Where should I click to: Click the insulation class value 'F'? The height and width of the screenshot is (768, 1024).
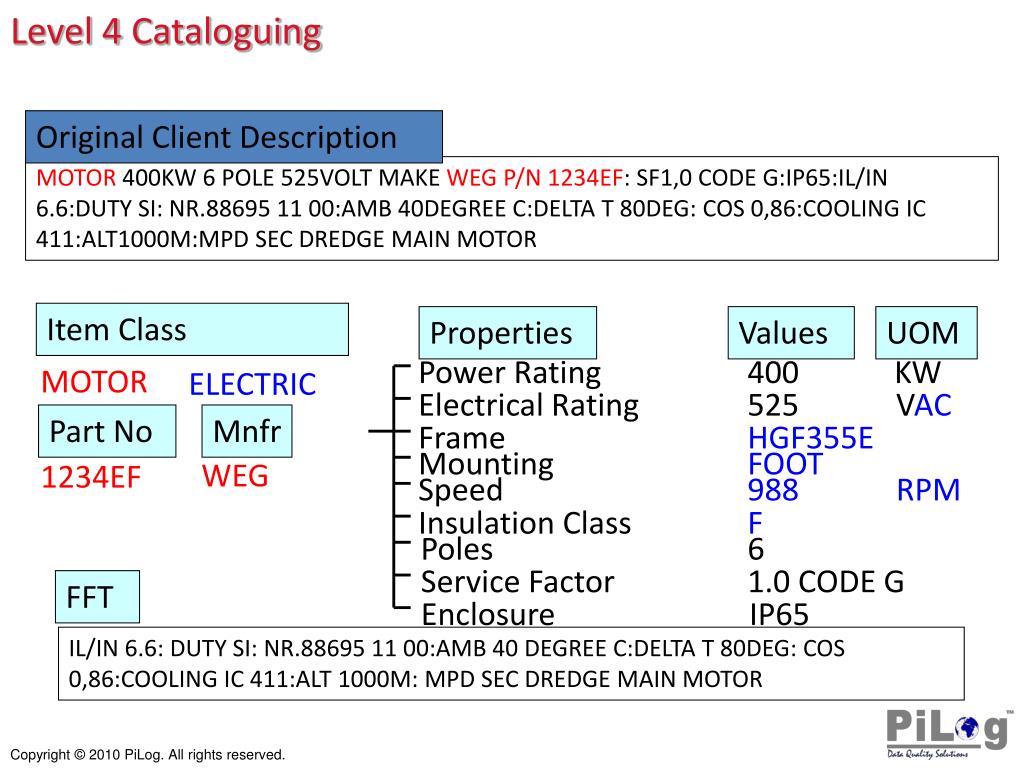755,523
